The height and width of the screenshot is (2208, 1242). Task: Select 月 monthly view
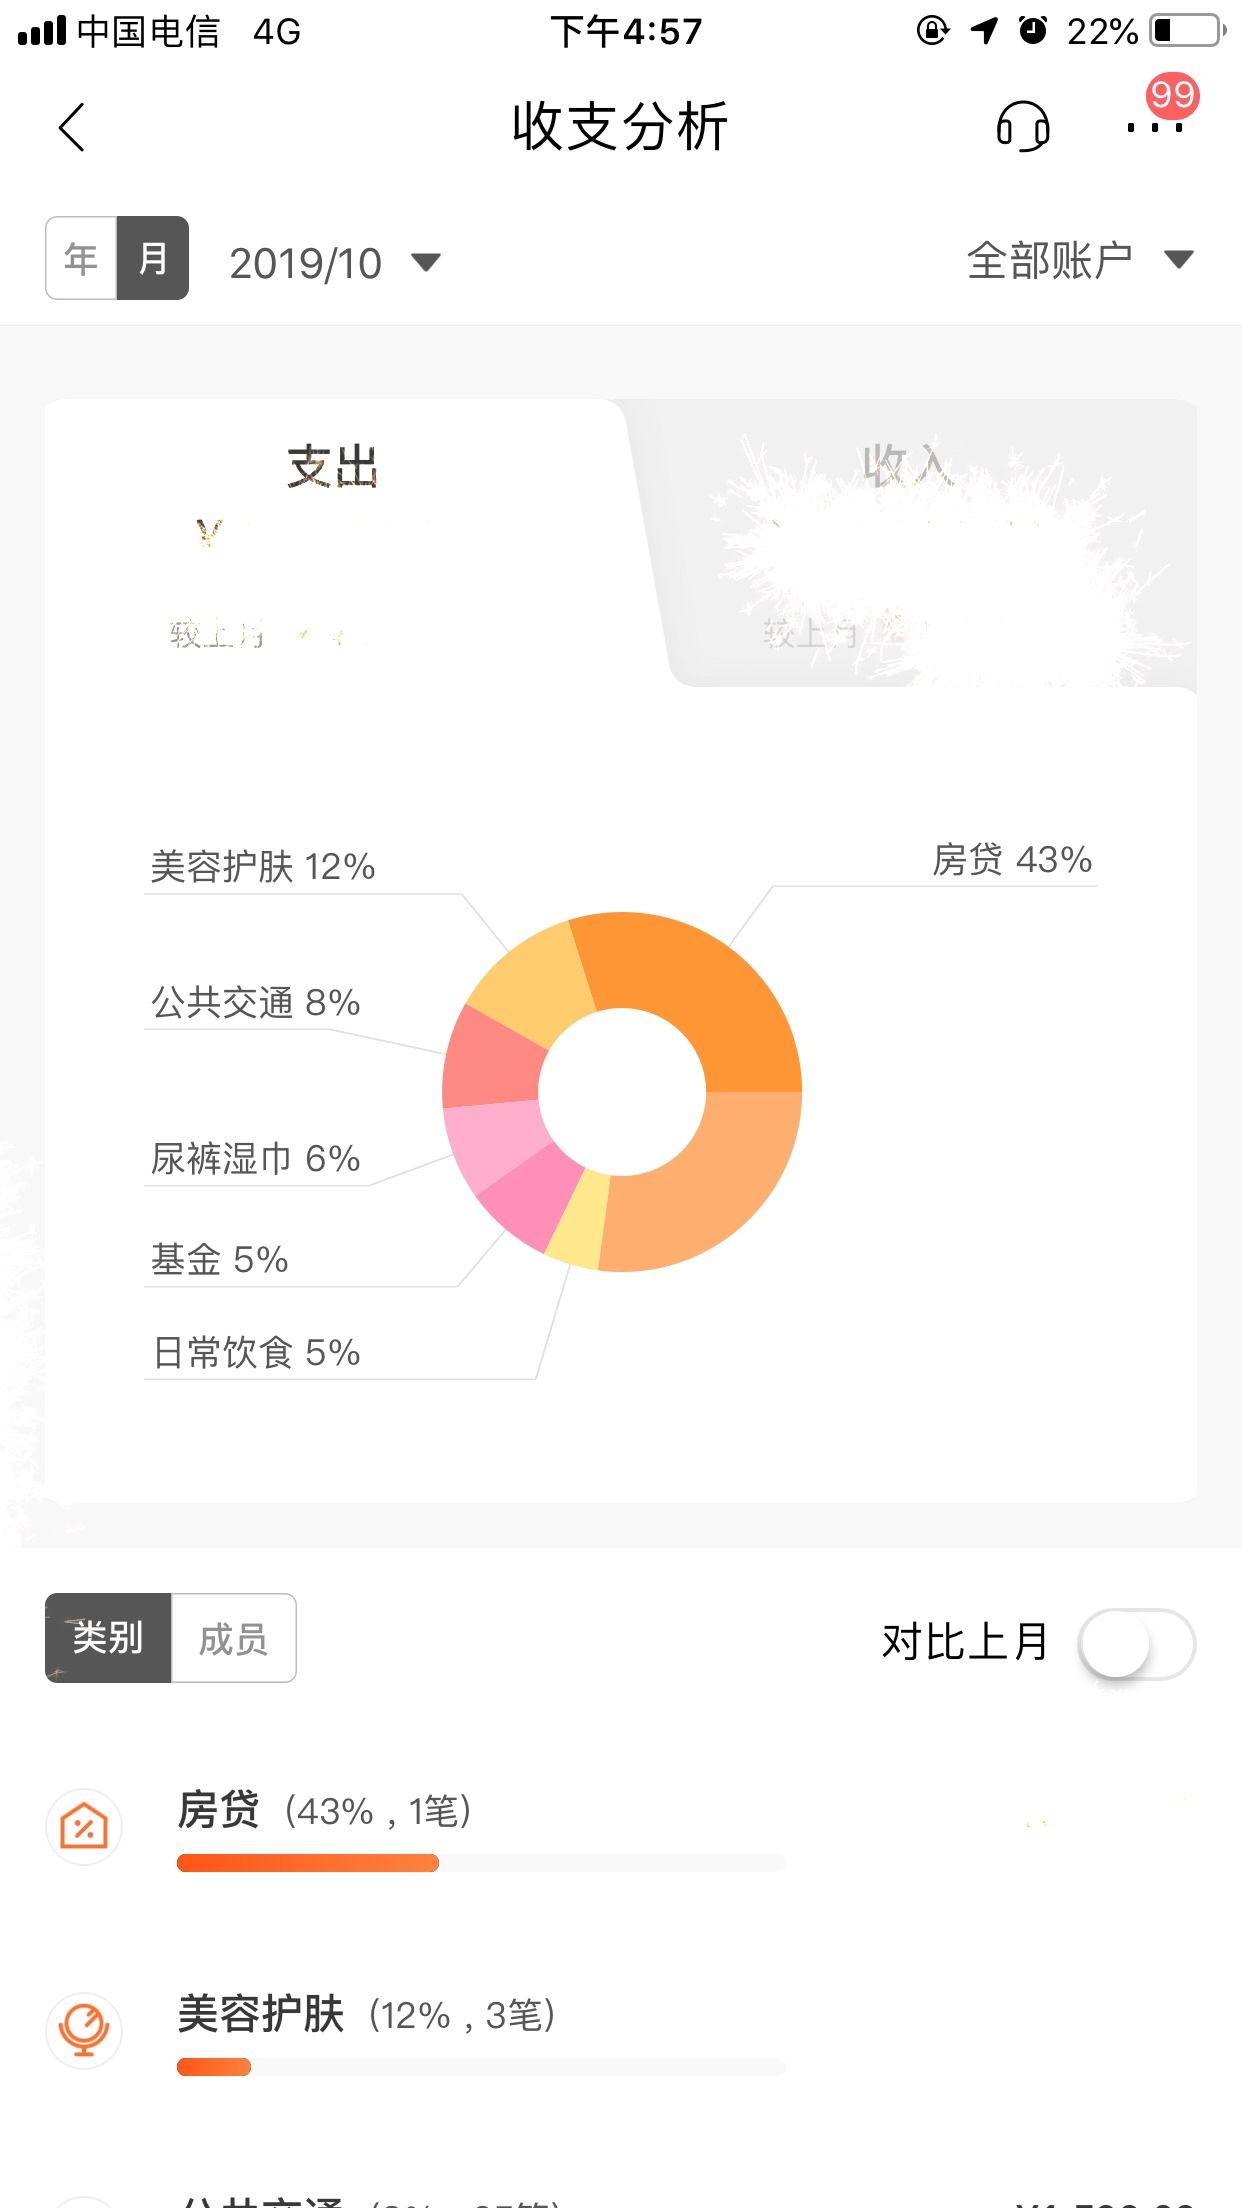pyautogui.click(x=152, y=258)
